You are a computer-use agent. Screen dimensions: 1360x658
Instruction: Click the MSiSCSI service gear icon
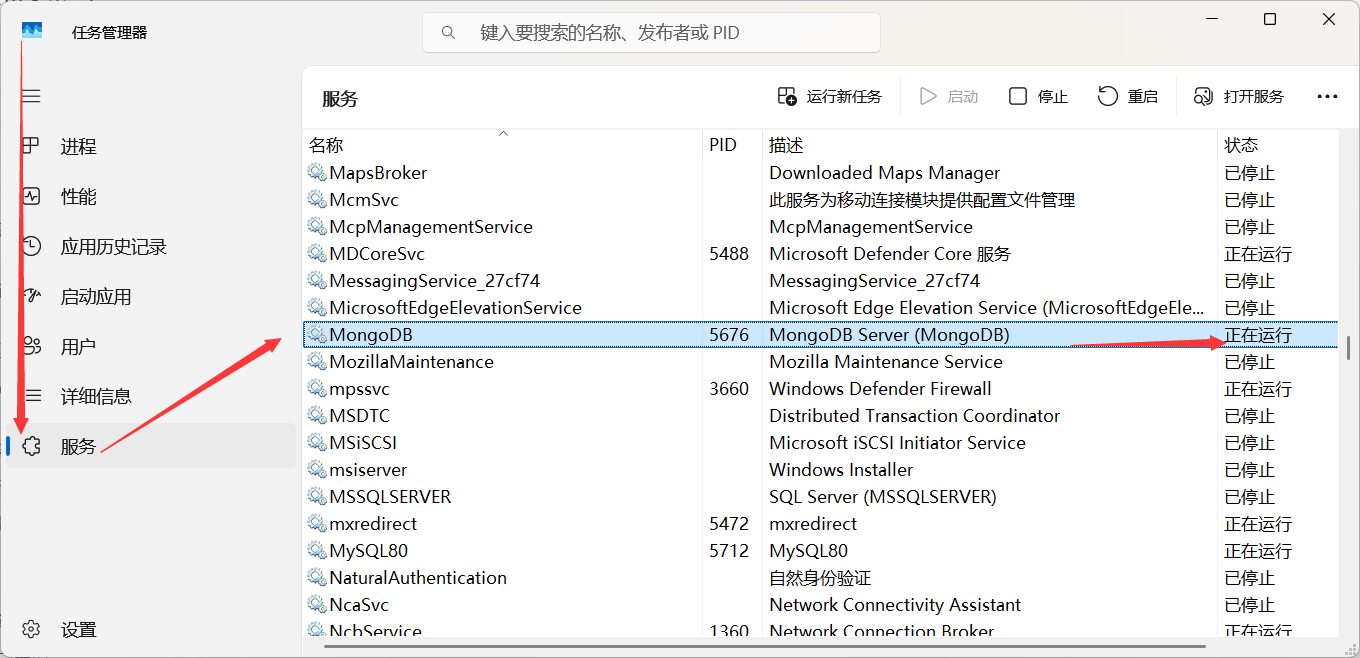click(x=317, y=443)
